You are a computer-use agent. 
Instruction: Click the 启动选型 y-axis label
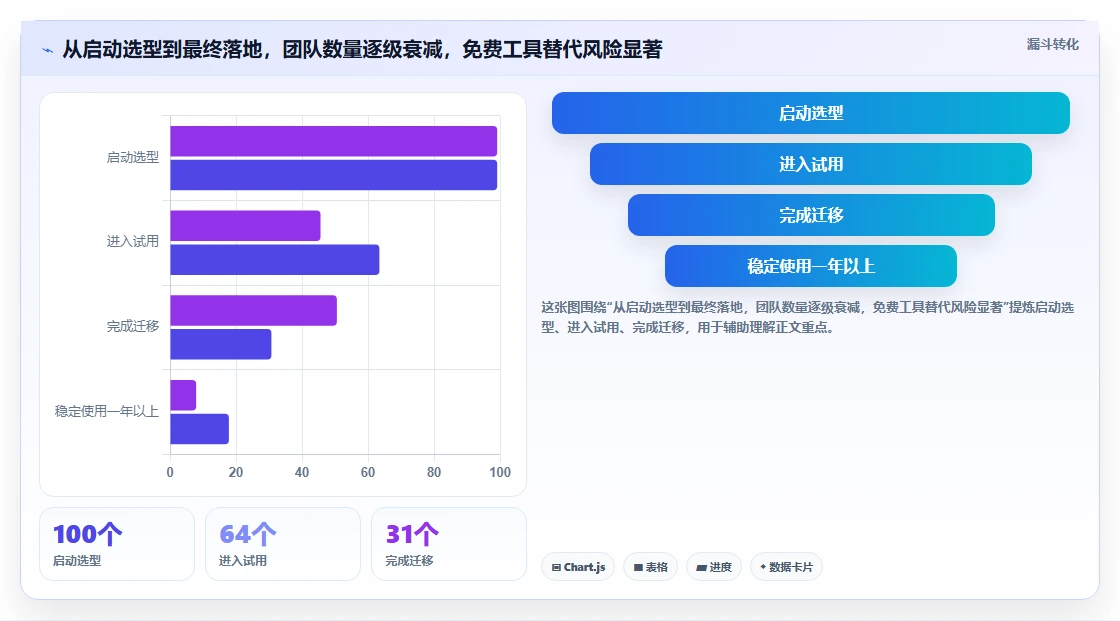tap(133, 157)
